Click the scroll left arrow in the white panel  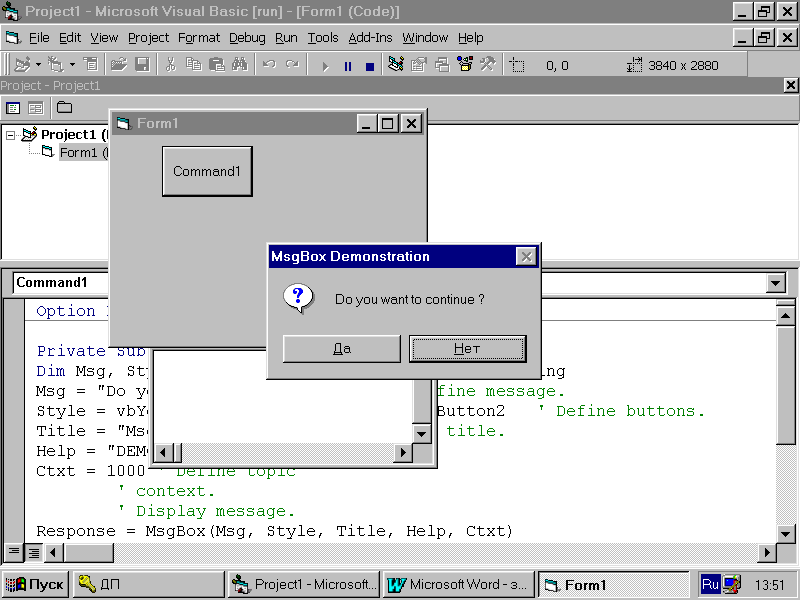(163, 453)
